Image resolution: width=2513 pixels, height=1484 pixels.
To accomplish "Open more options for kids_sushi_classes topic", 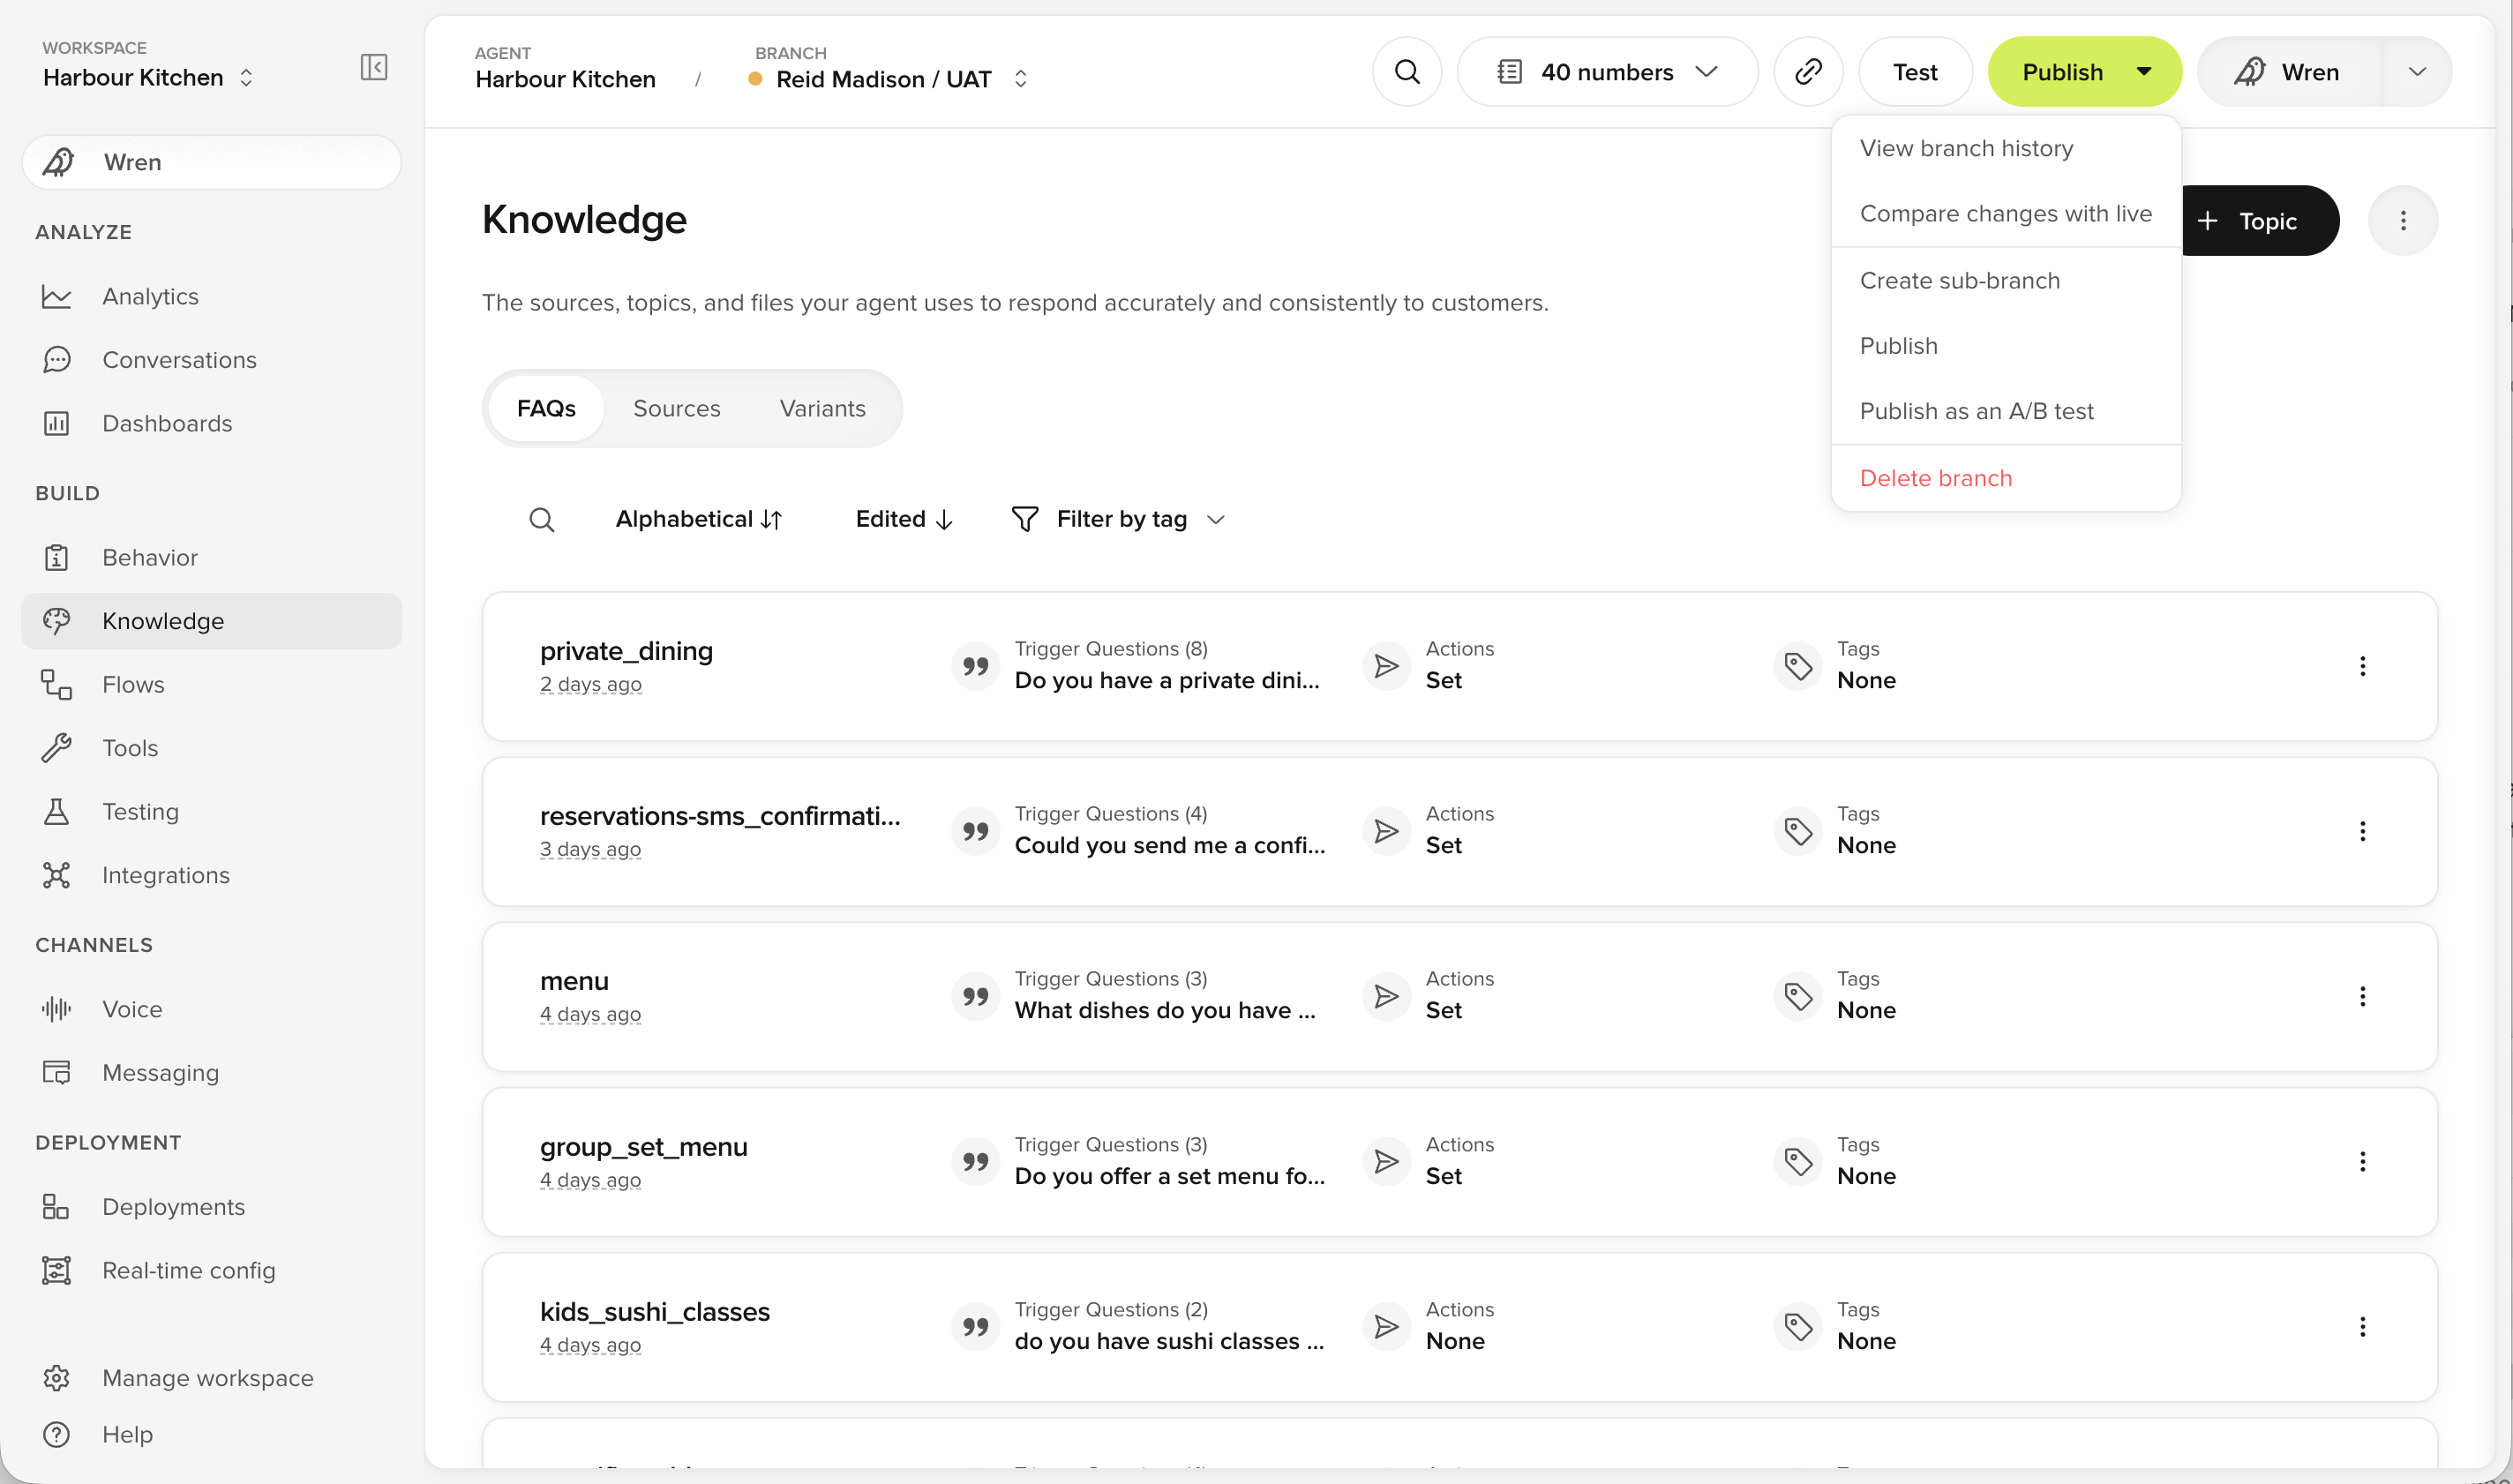I will click(x=2362, y=1326).
